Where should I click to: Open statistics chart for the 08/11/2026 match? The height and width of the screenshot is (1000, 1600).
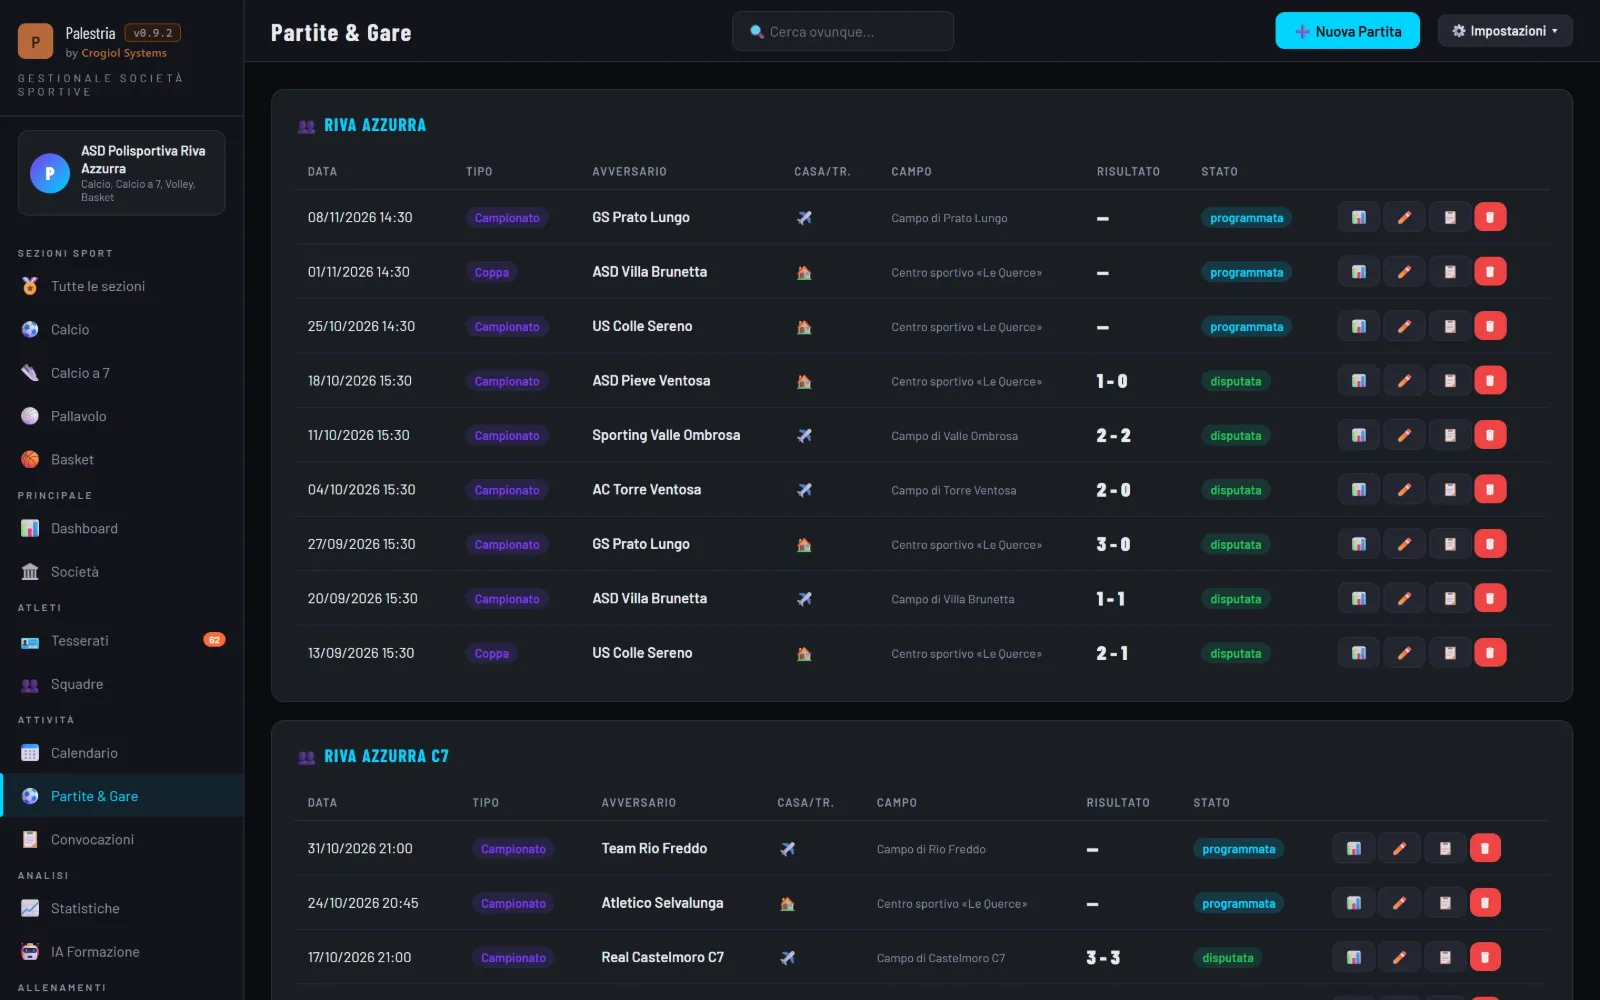[x=1359, y=217]
